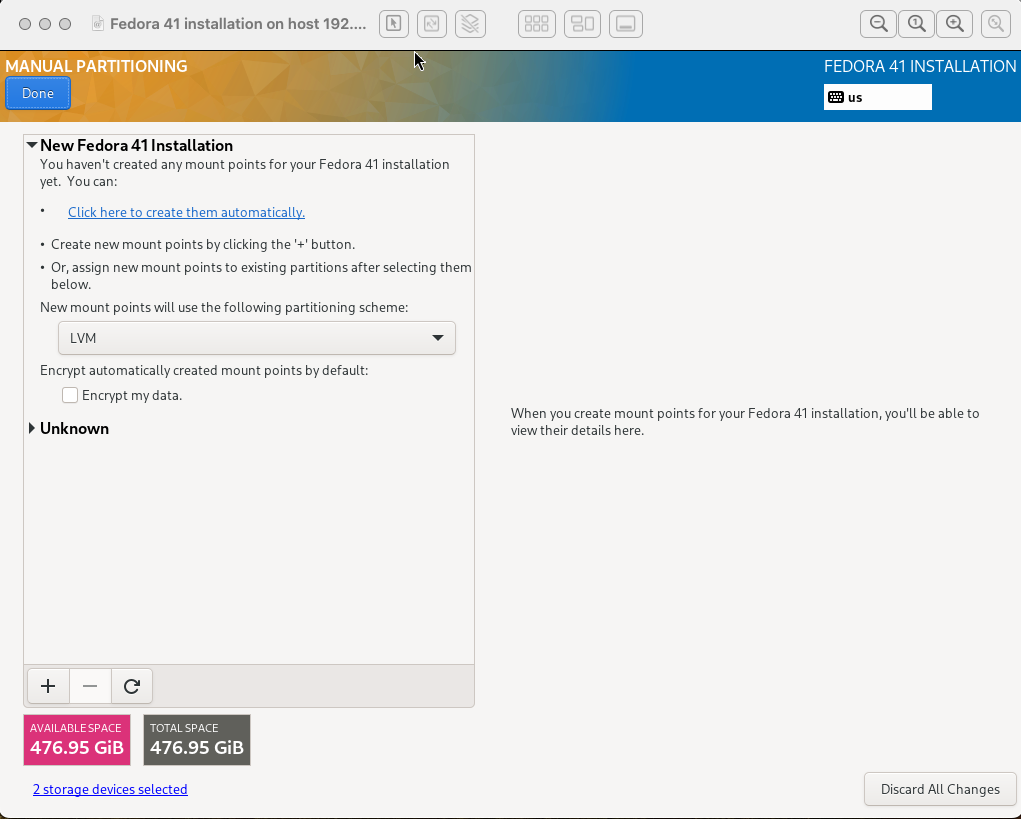Click the 'When you create mount points' info text

[745, 422]
